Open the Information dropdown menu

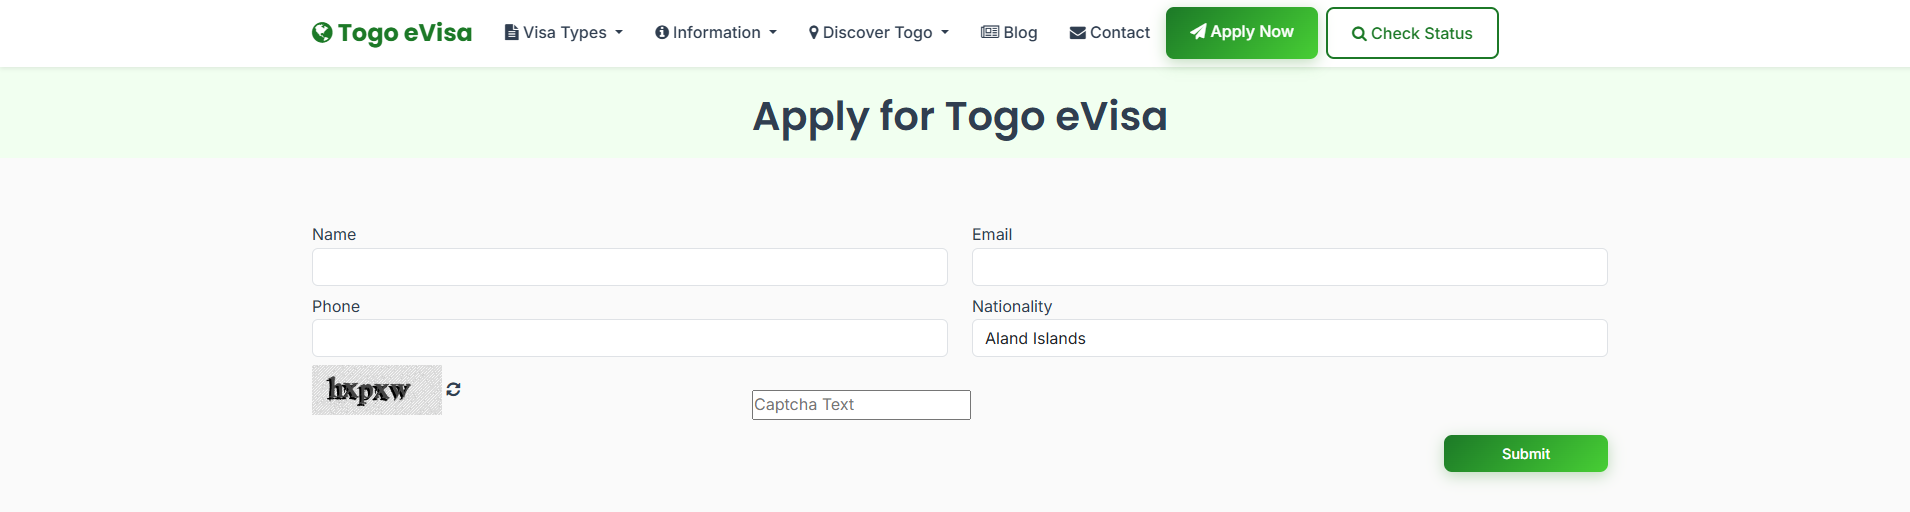pyautogui.click(x=716, y=33)
